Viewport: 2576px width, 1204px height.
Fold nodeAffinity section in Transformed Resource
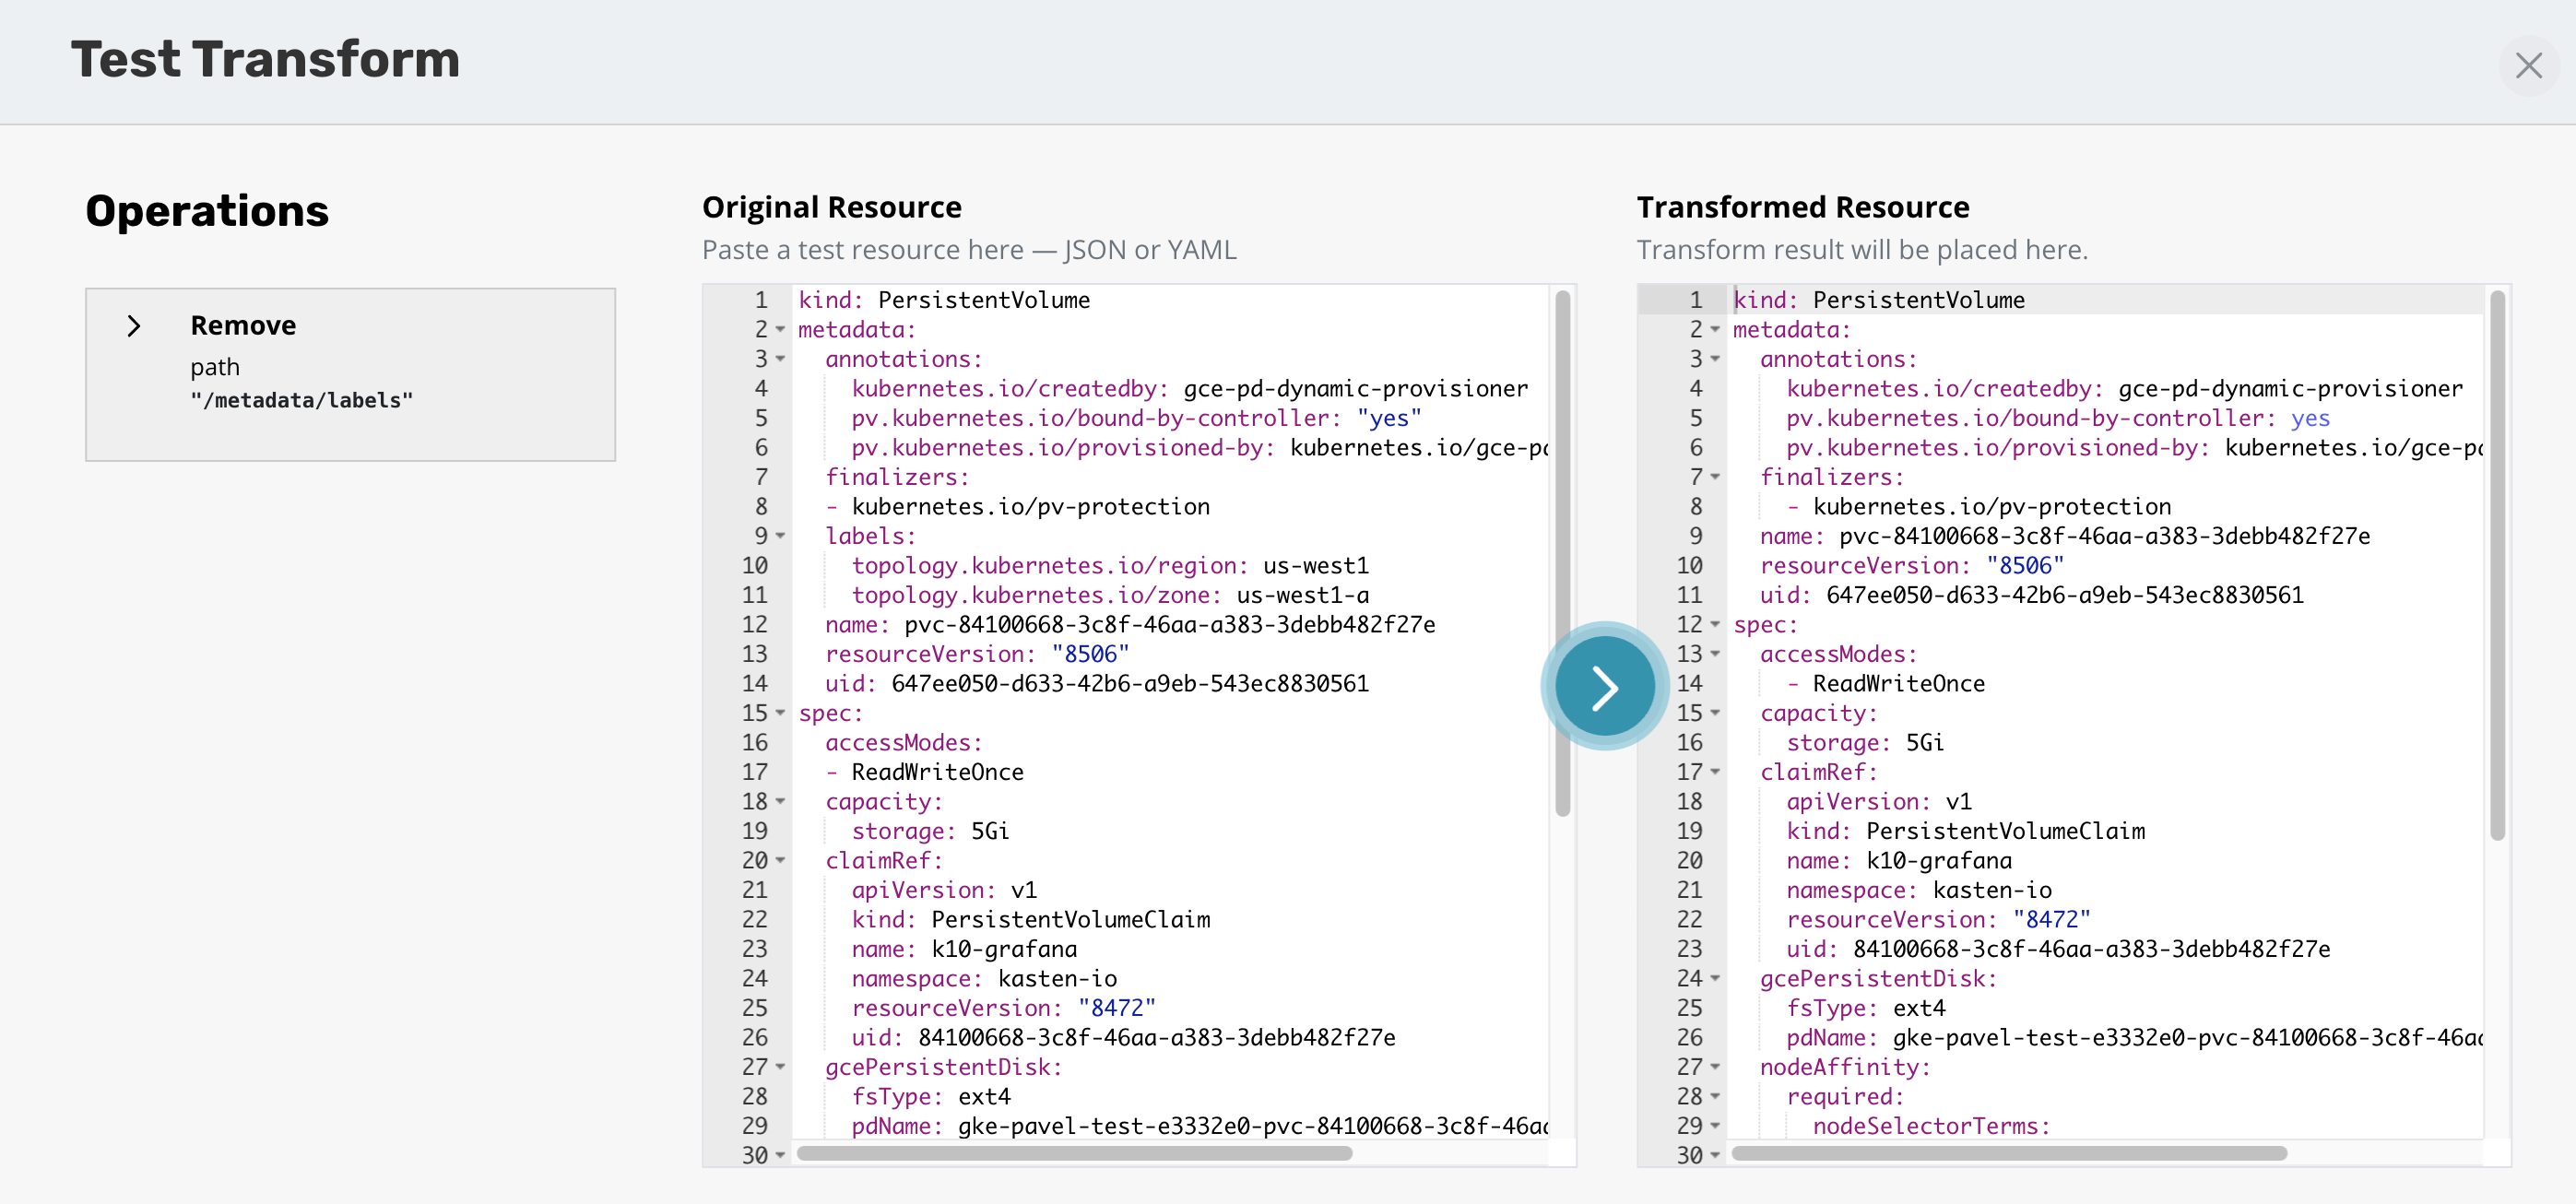1716,1067
